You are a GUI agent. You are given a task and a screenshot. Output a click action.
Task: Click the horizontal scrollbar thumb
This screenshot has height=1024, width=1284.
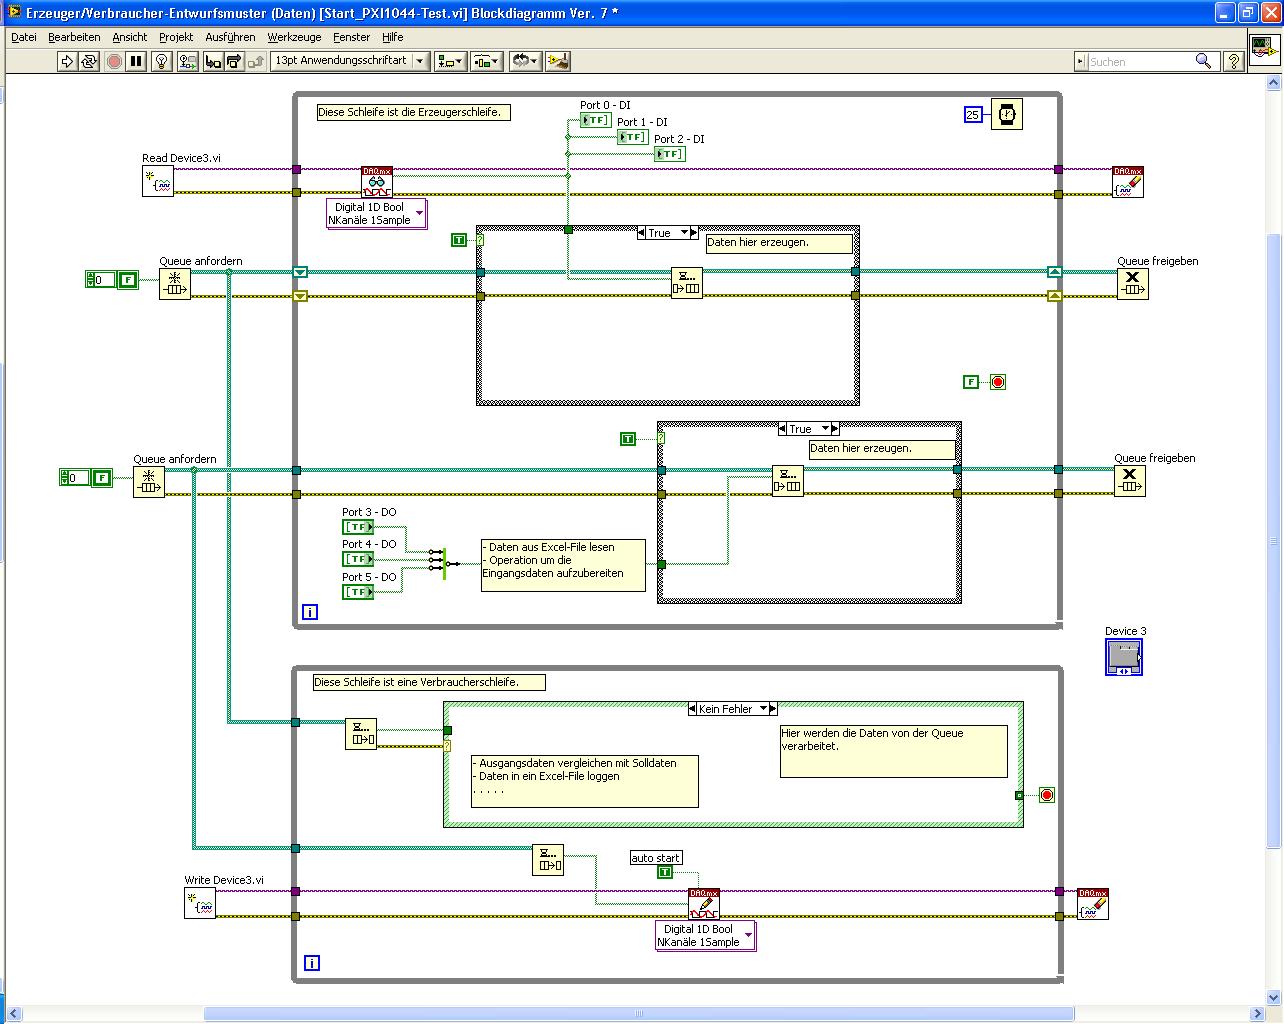tap(639, 1014)
